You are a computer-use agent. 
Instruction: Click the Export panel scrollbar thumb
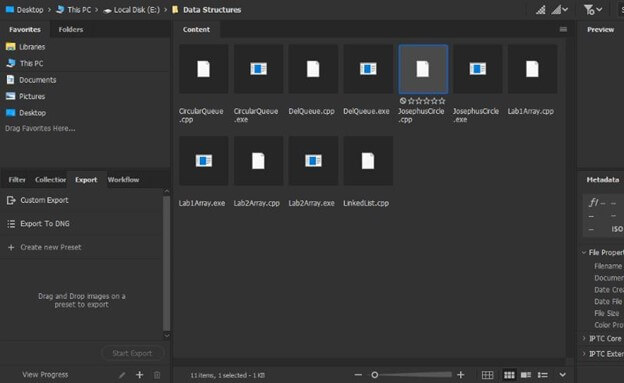coord(166,263)
